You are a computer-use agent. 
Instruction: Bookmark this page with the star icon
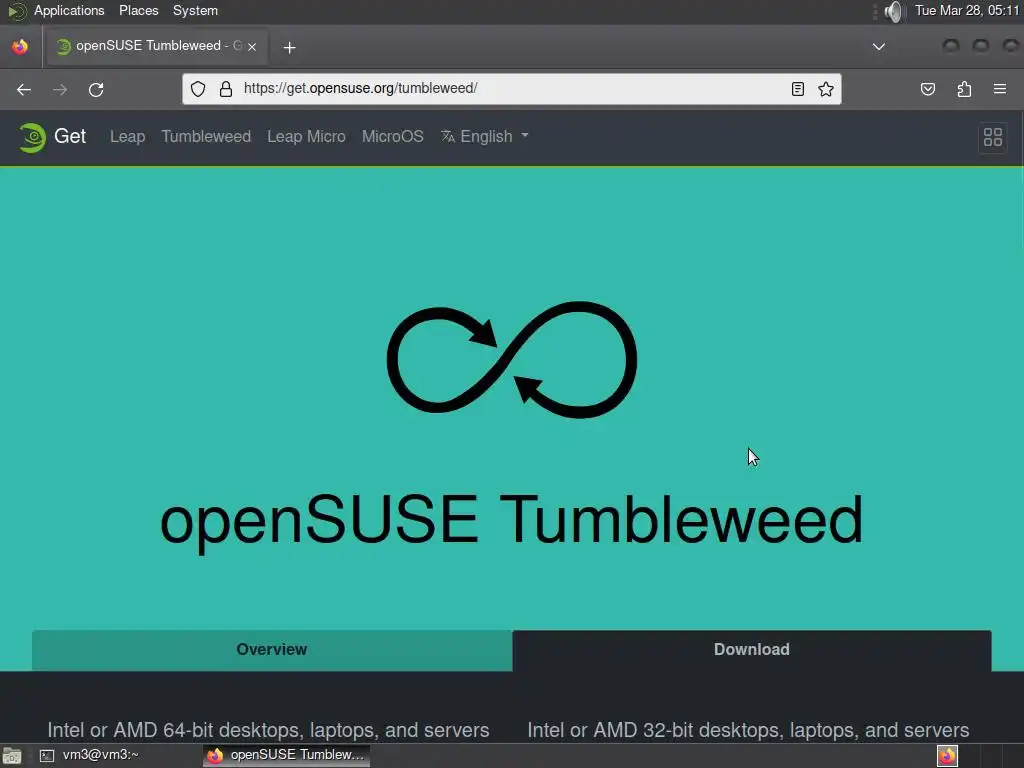click(826, 89)
